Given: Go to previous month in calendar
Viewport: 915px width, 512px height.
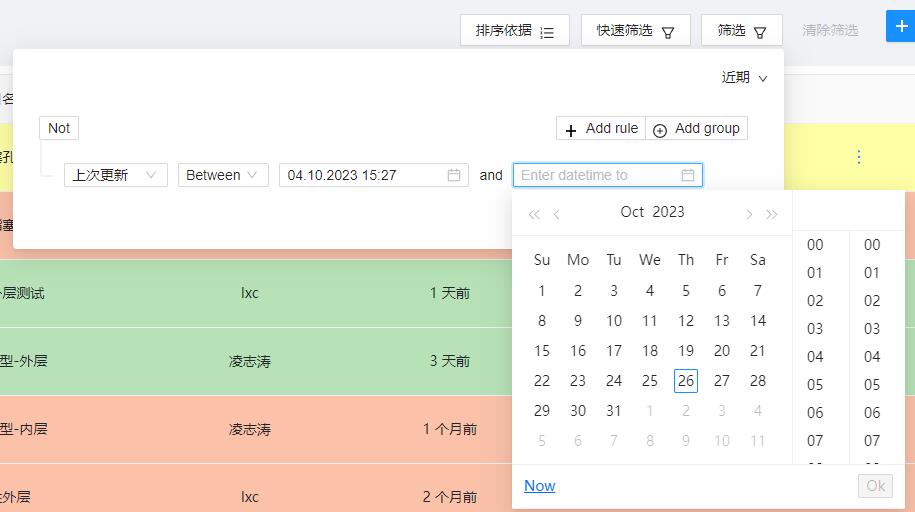Looking at the screenshot, I should (557, 214).
